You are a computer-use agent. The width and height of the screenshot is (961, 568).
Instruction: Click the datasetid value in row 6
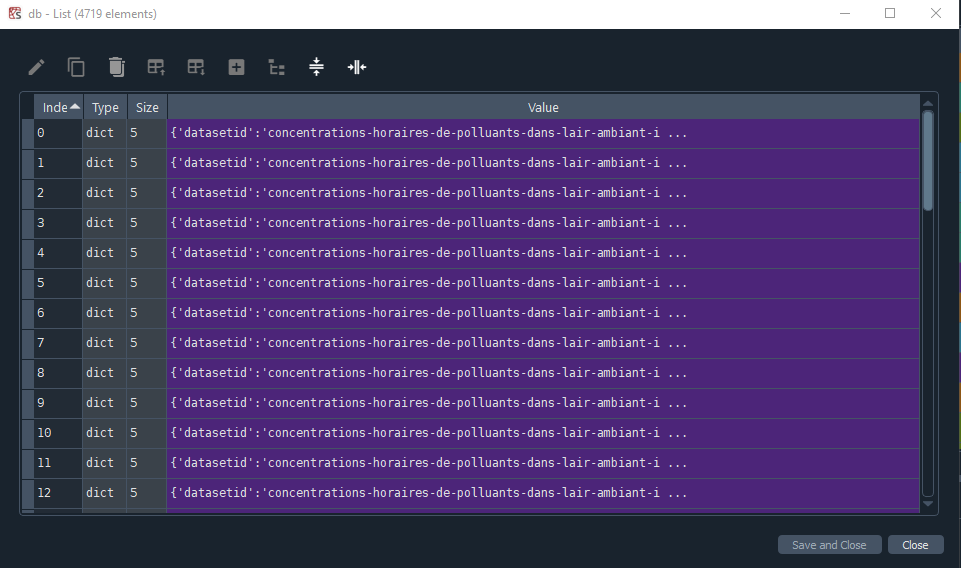click(x=543, y=313)
